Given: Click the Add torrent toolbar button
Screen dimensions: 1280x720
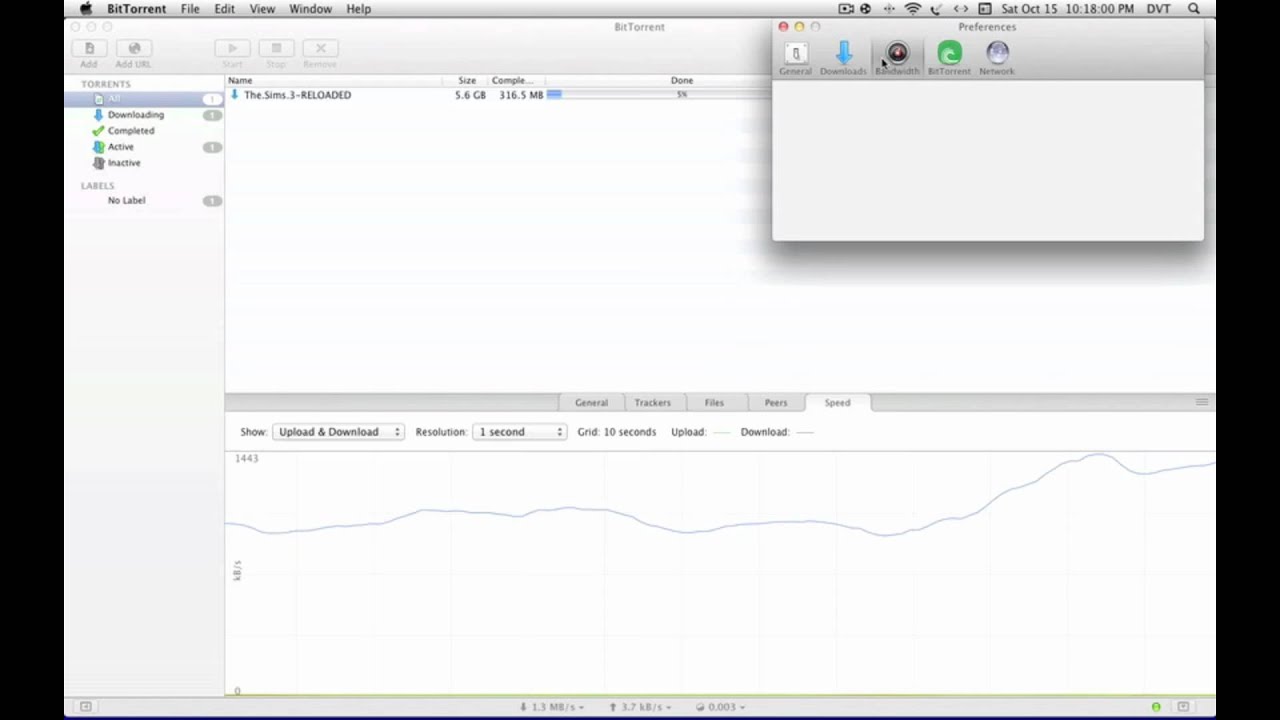Looking at the screenshot, I should click(89, 53).
